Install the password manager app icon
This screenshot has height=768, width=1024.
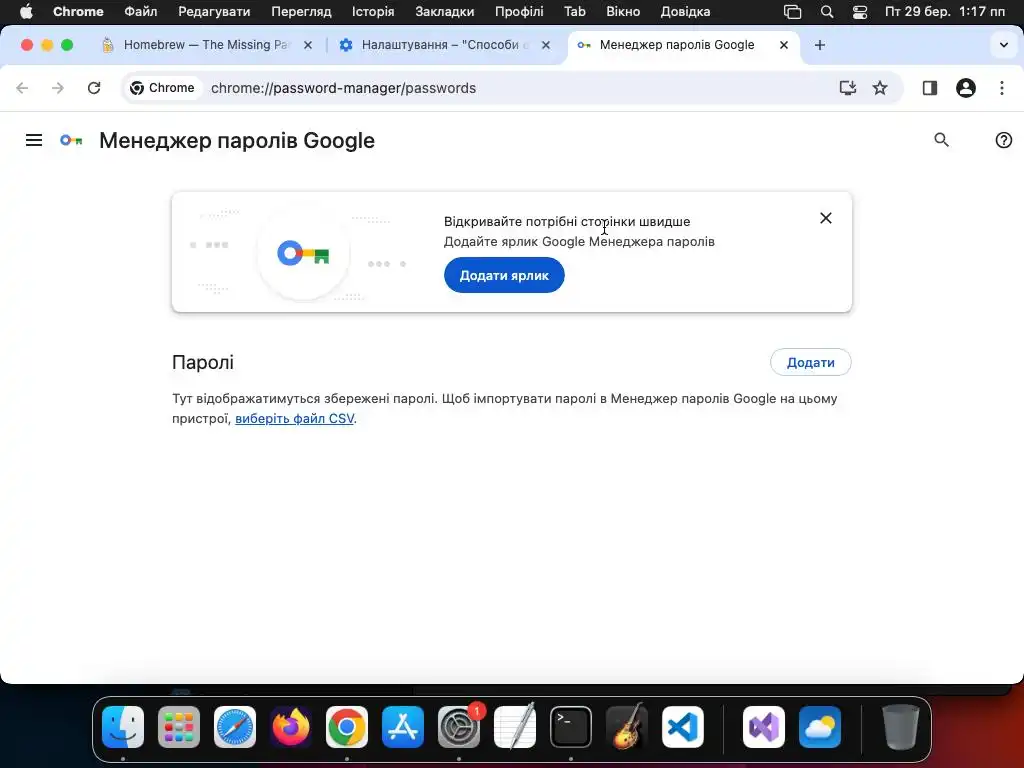(847, 88)
